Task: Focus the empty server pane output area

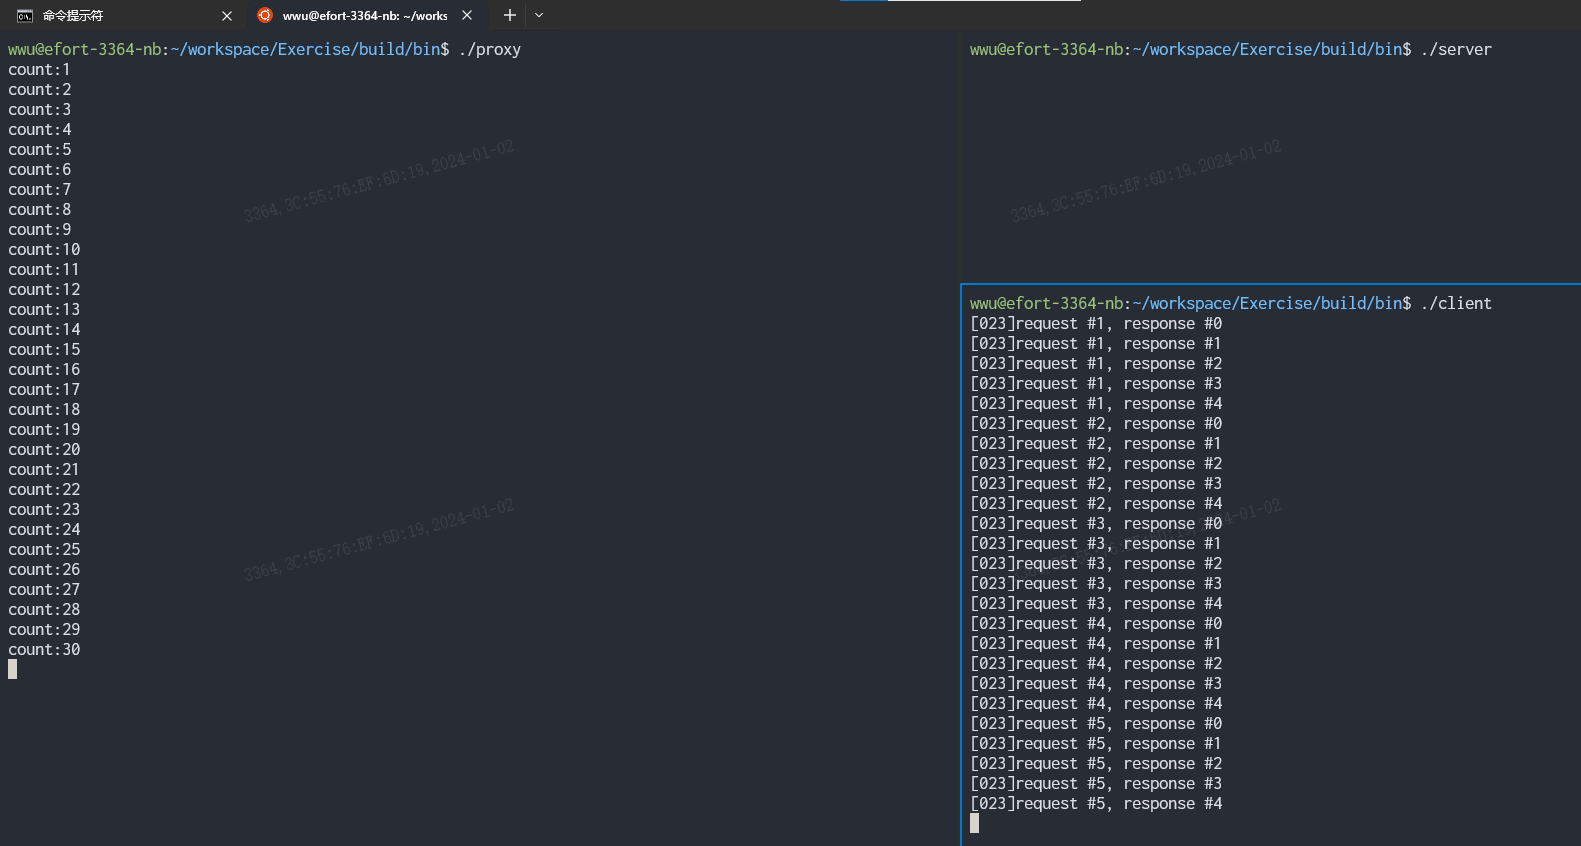Action: tap(1270, 170)
